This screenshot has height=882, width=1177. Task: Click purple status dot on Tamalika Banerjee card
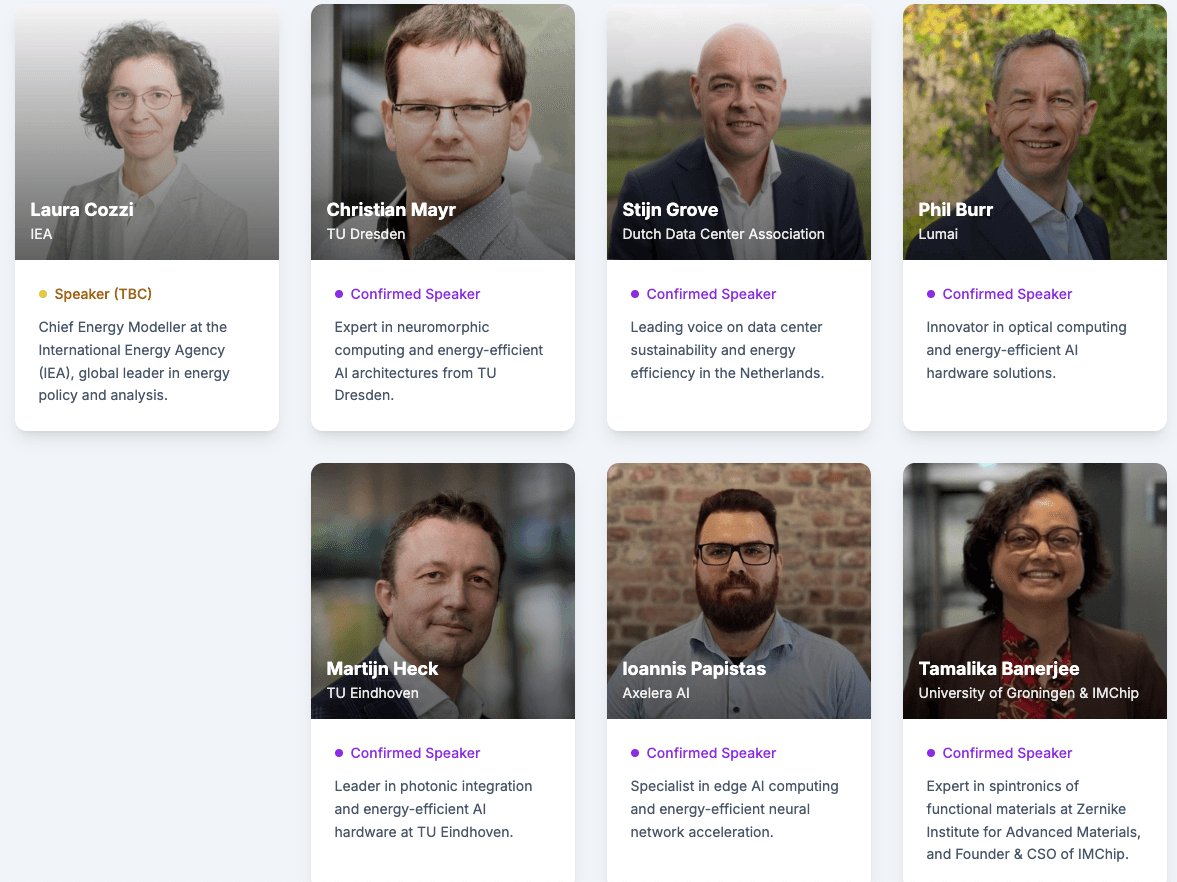point(931,753)
